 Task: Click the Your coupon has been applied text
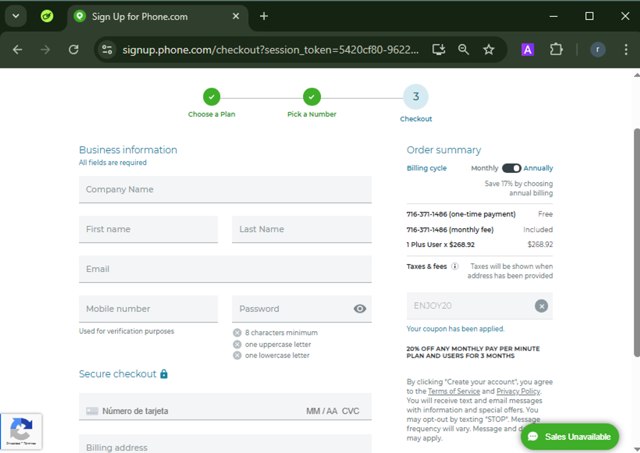coord(455,329)
